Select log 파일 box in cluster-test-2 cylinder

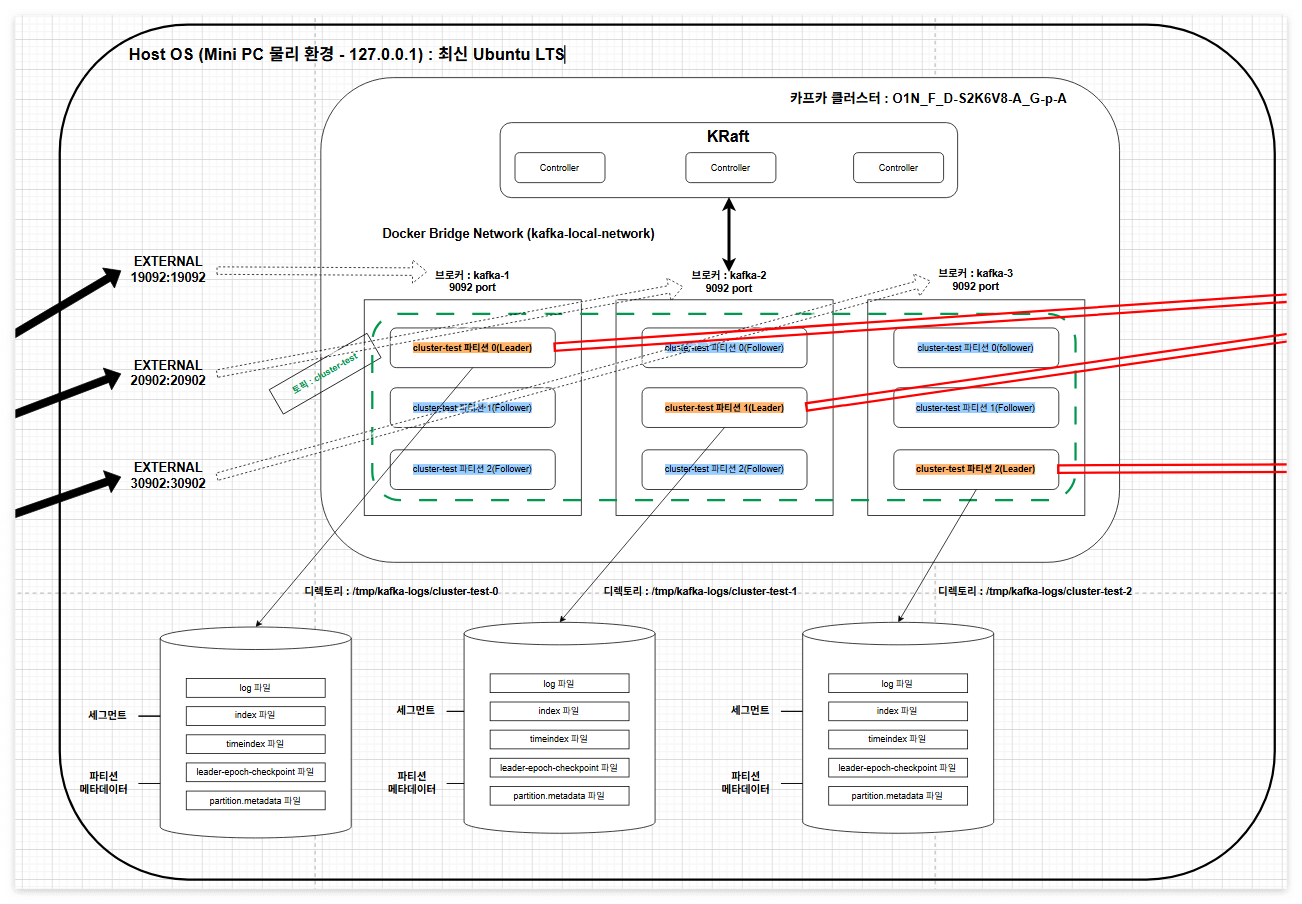[x=897, y=684]
